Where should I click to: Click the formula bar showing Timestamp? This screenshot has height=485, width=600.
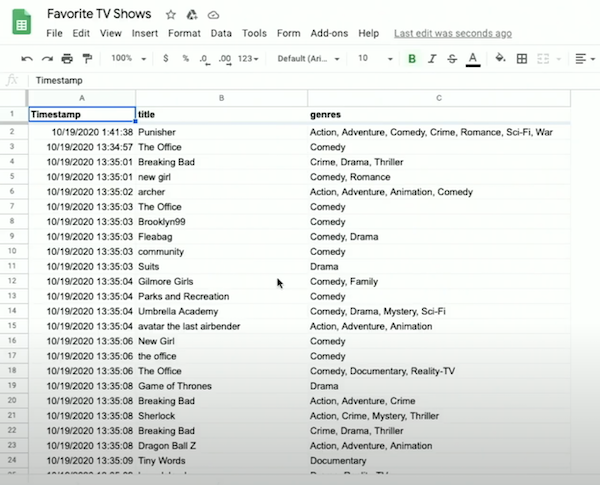pyautogui.click(x=314, y=80)
